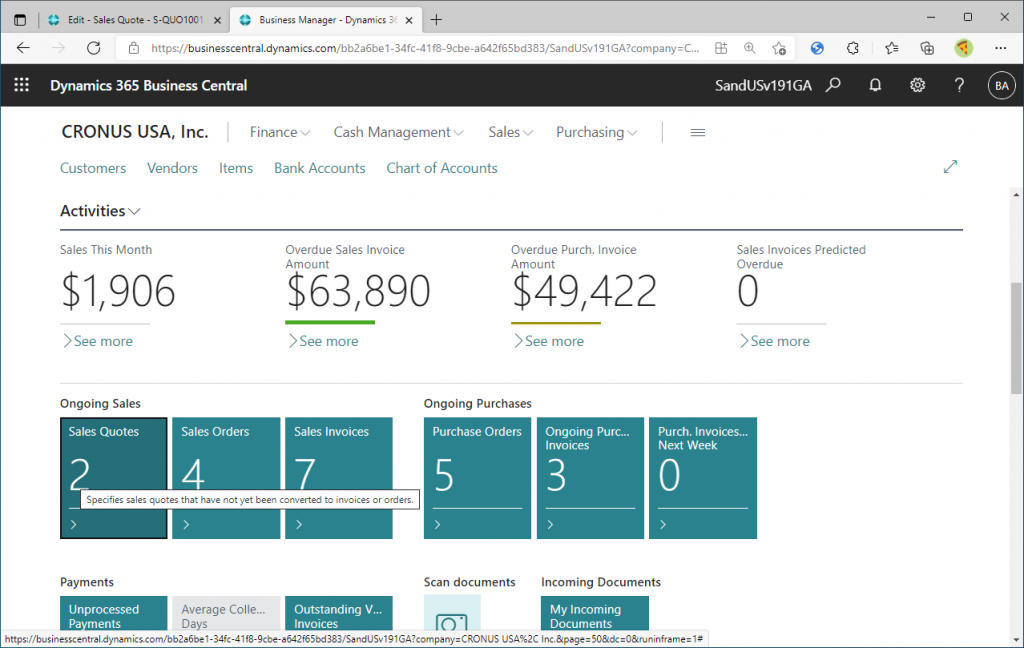The image size is (1024, 648).
Task: Open browser collections icon
Action: [x=927, y=48]
